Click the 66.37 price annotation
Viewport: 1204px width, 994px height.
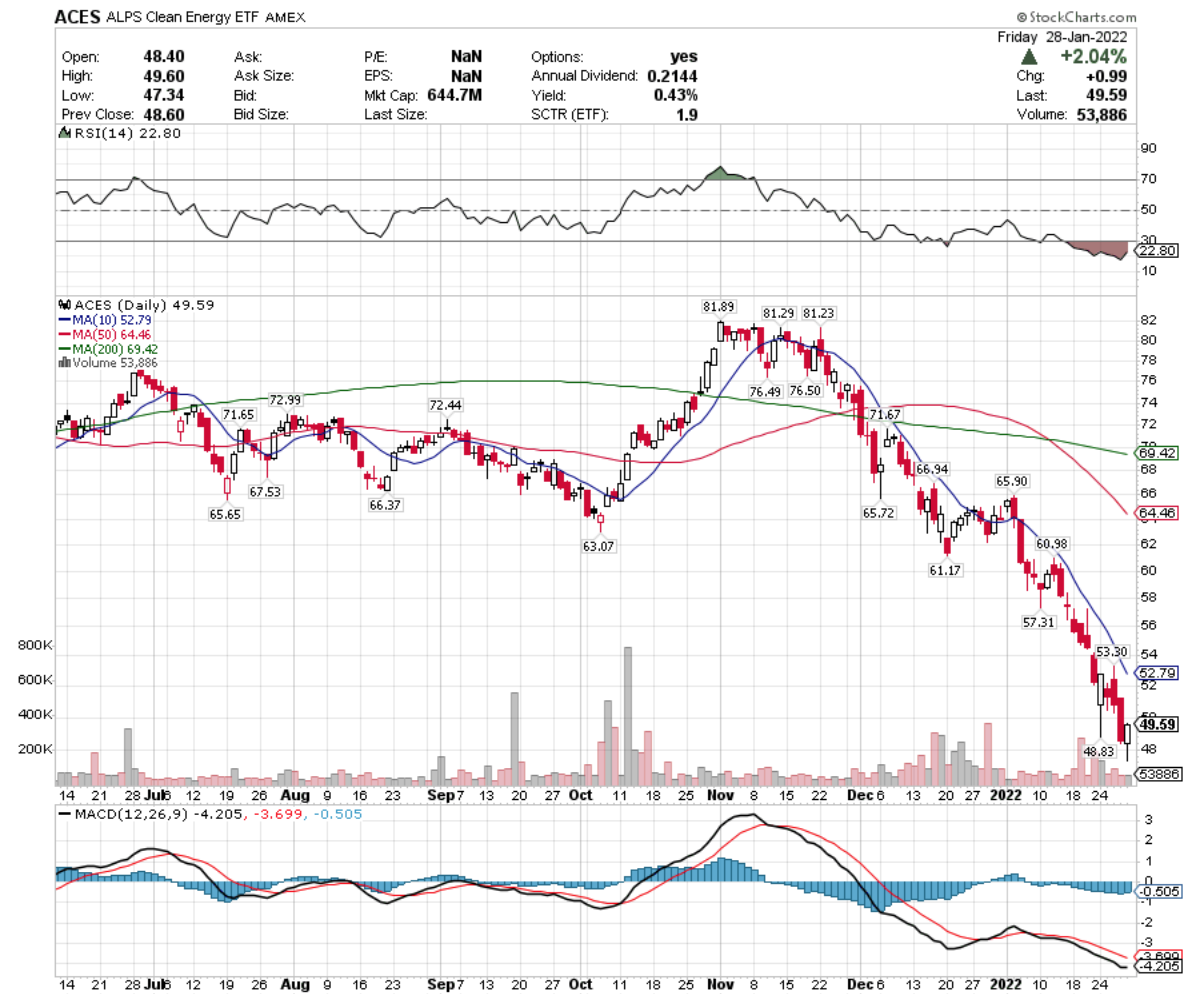click(385, 506)
